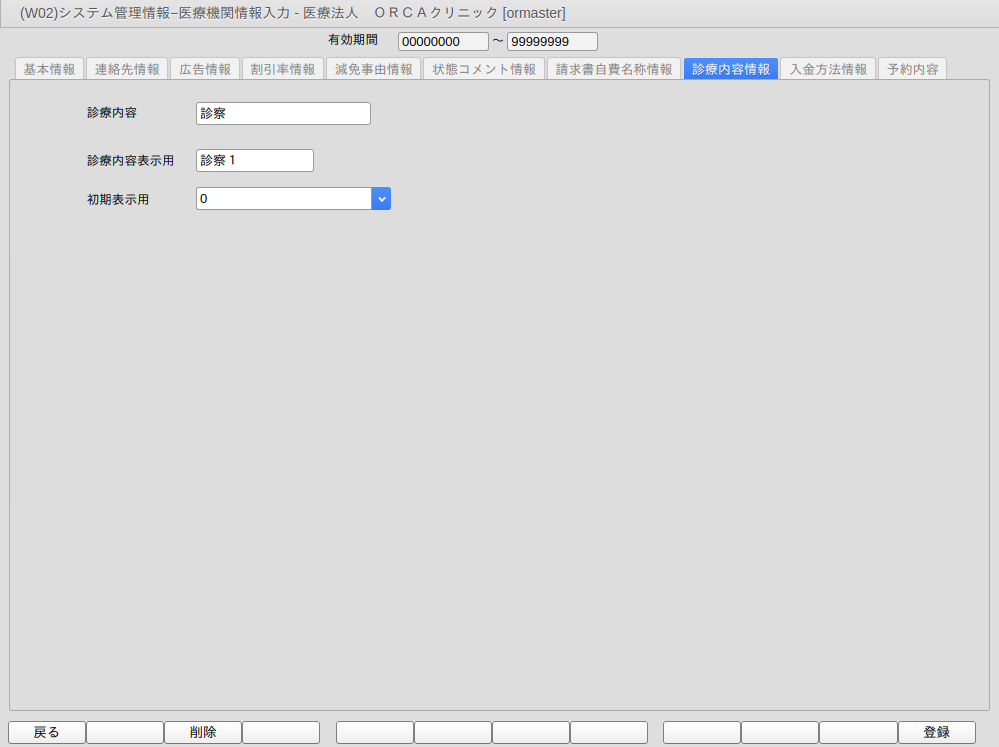The image size is (999, 747).
Task: Click the active 診療内容情報 tab
Action: click(731, 69)
